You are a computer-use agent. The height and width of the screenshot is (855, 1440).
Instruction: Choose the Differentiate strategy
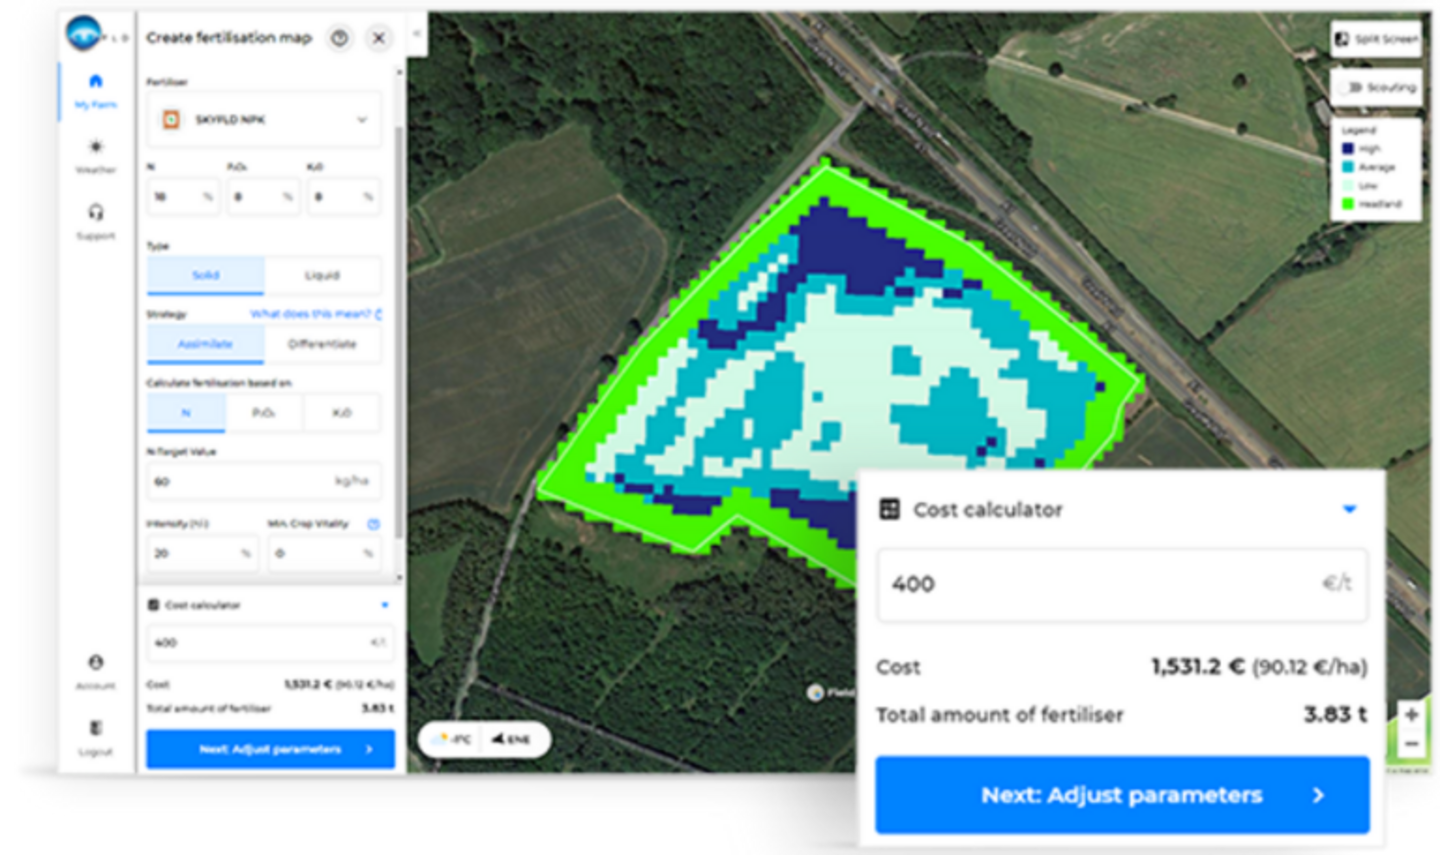(x=322, y=344)
